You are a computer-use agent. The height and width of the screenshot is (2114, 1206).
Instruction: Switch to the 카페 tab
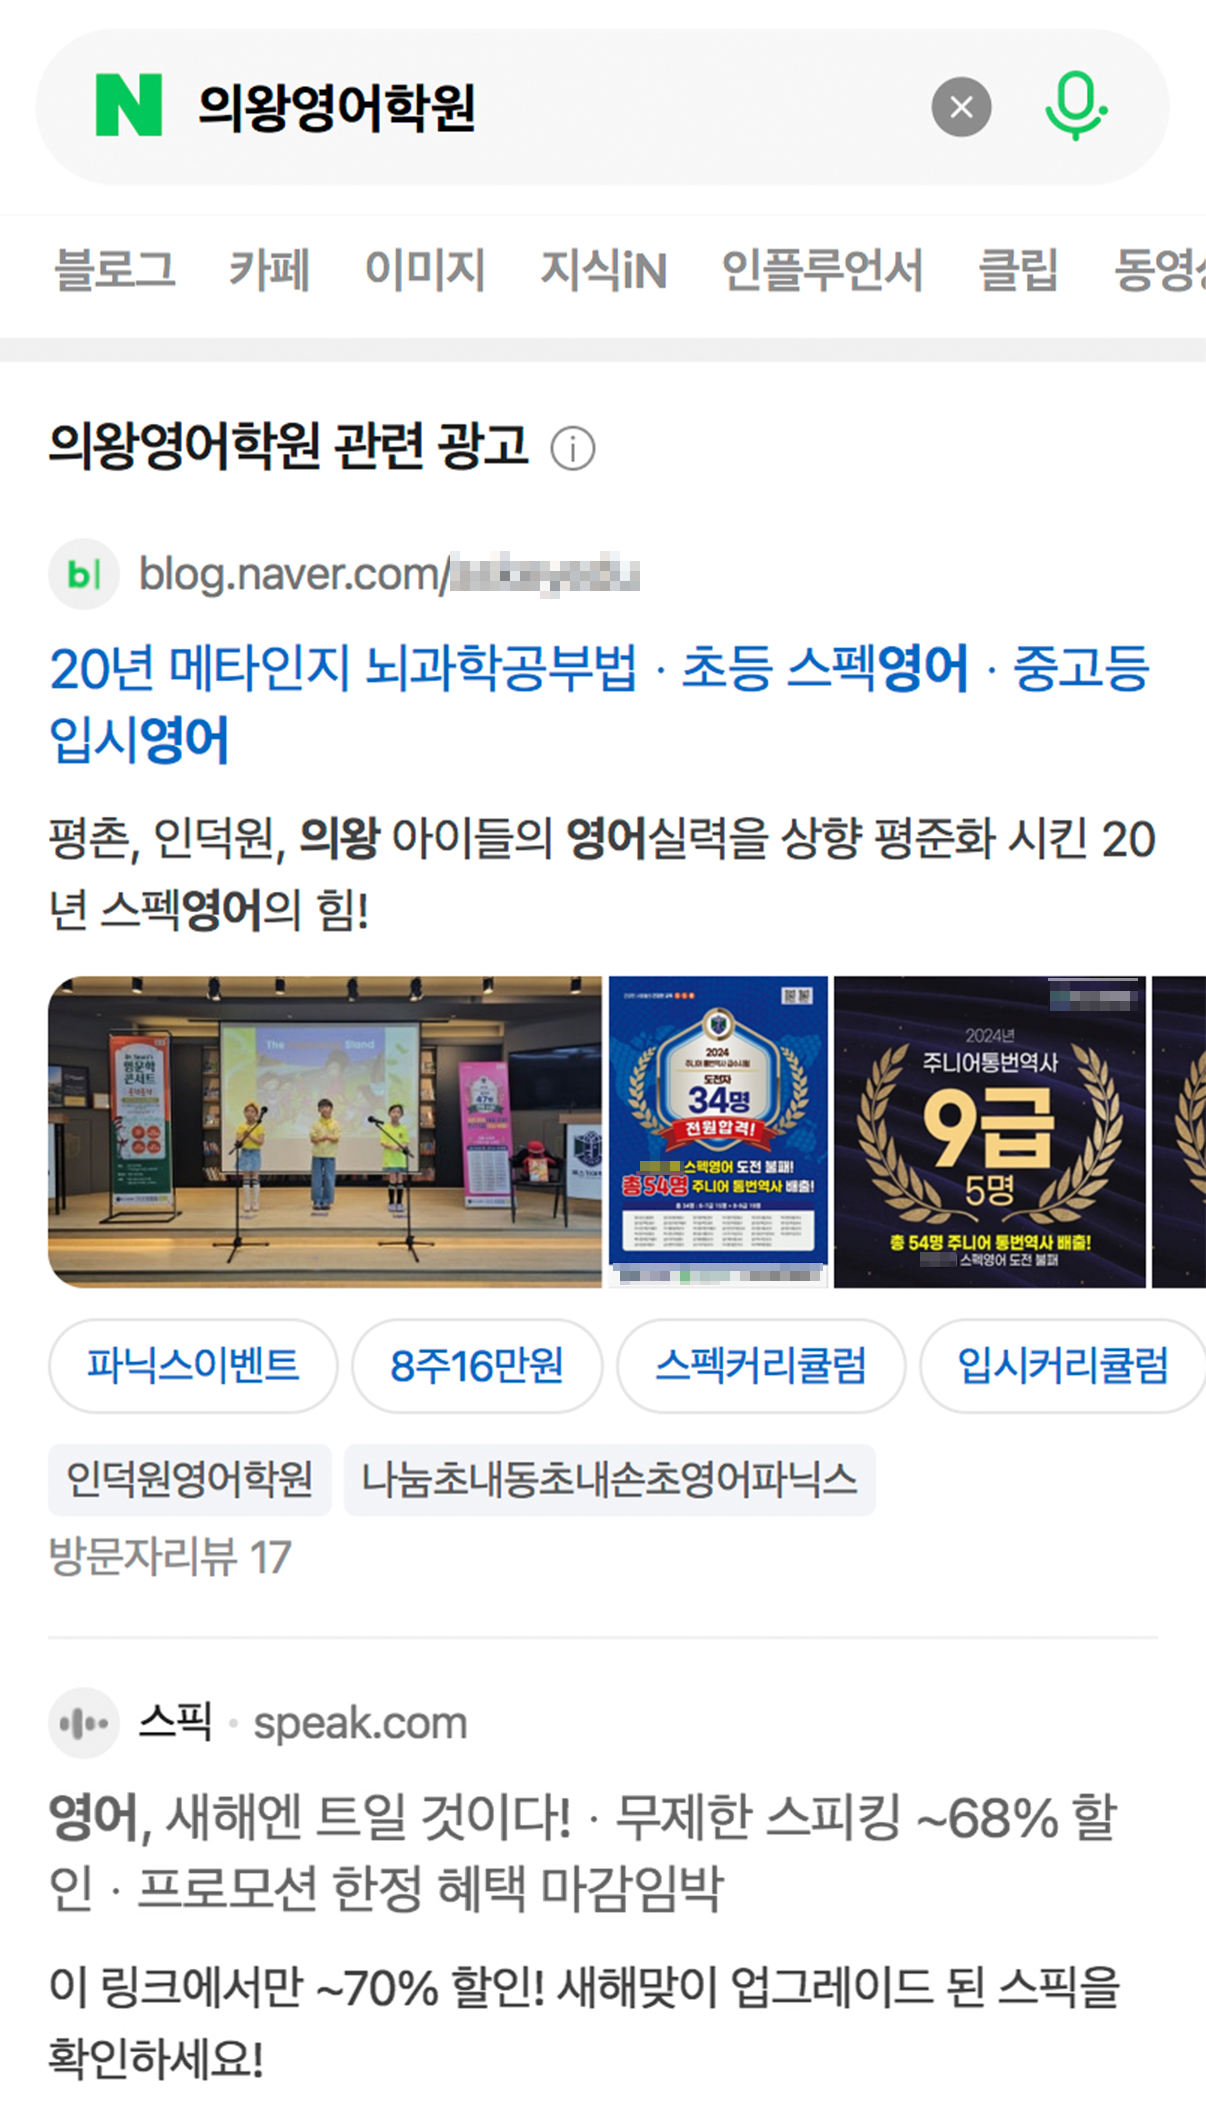pyautogui.click(x=270, y=270)
